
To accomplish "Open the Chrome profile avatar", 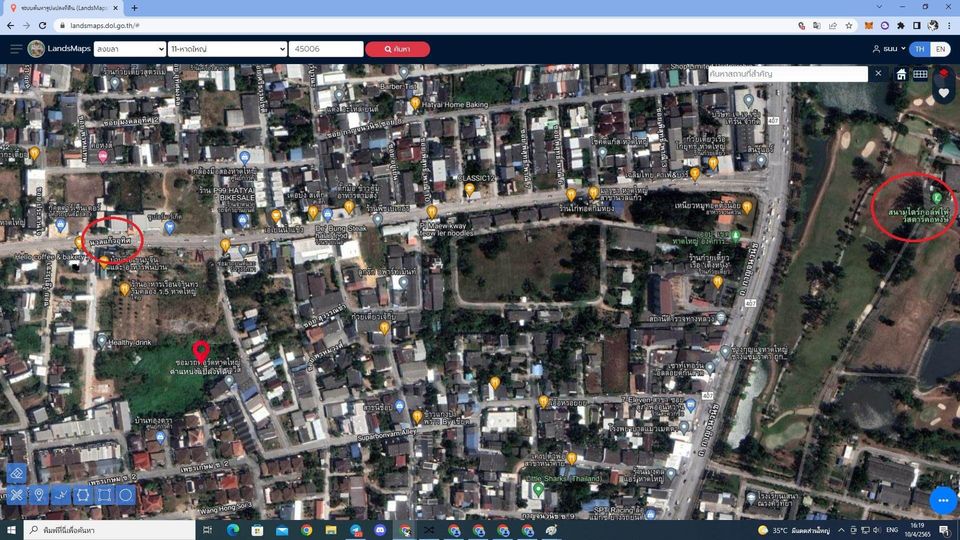I will [x=932, y=26].
